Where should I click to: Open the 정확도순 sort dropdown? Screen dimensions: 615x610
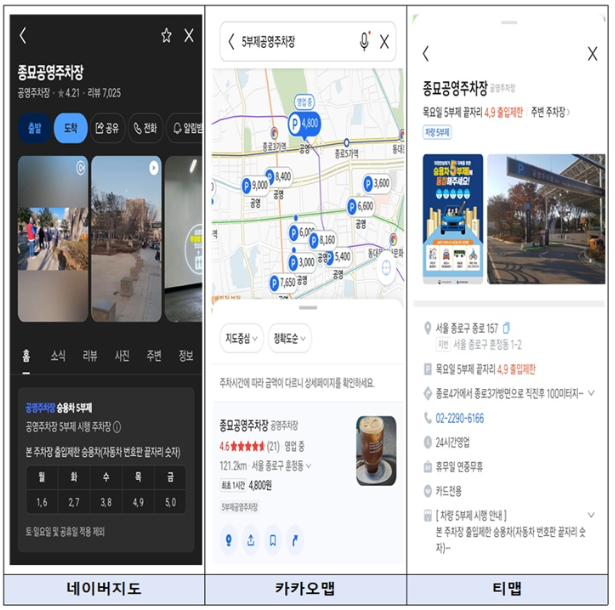(x=289, y=338)
